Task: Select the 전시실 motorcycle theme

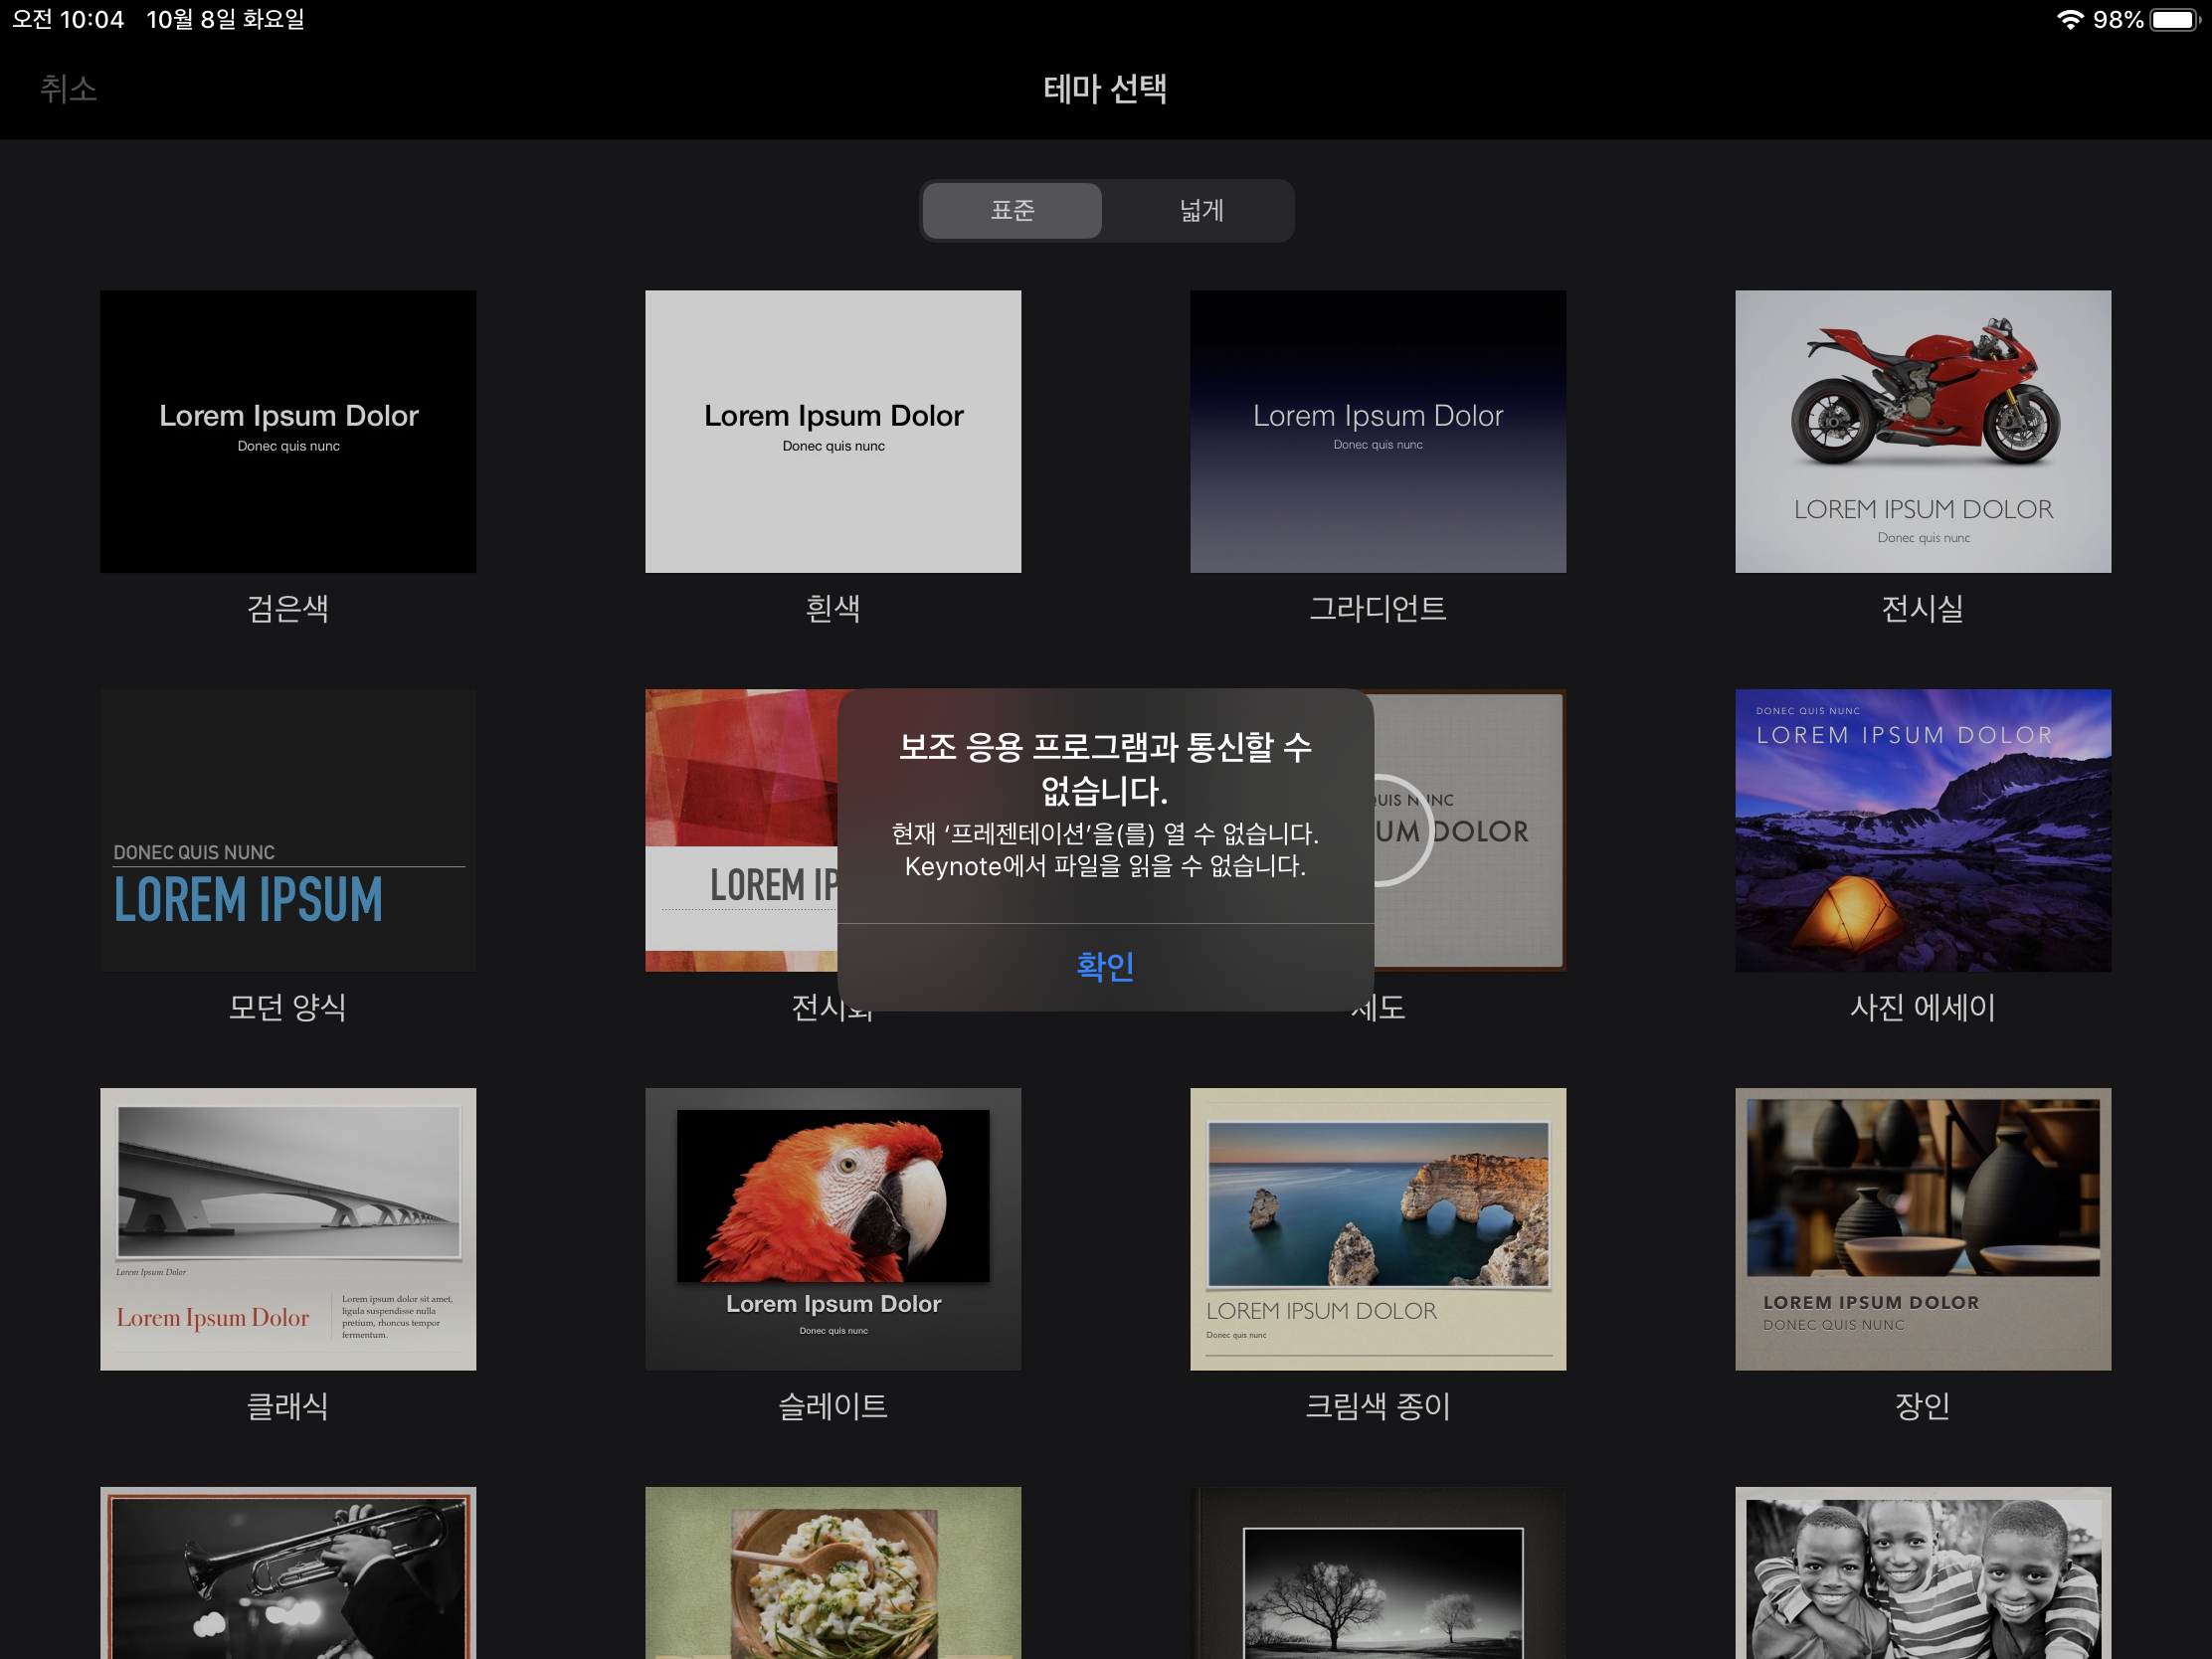Action: click(1922, 431)
